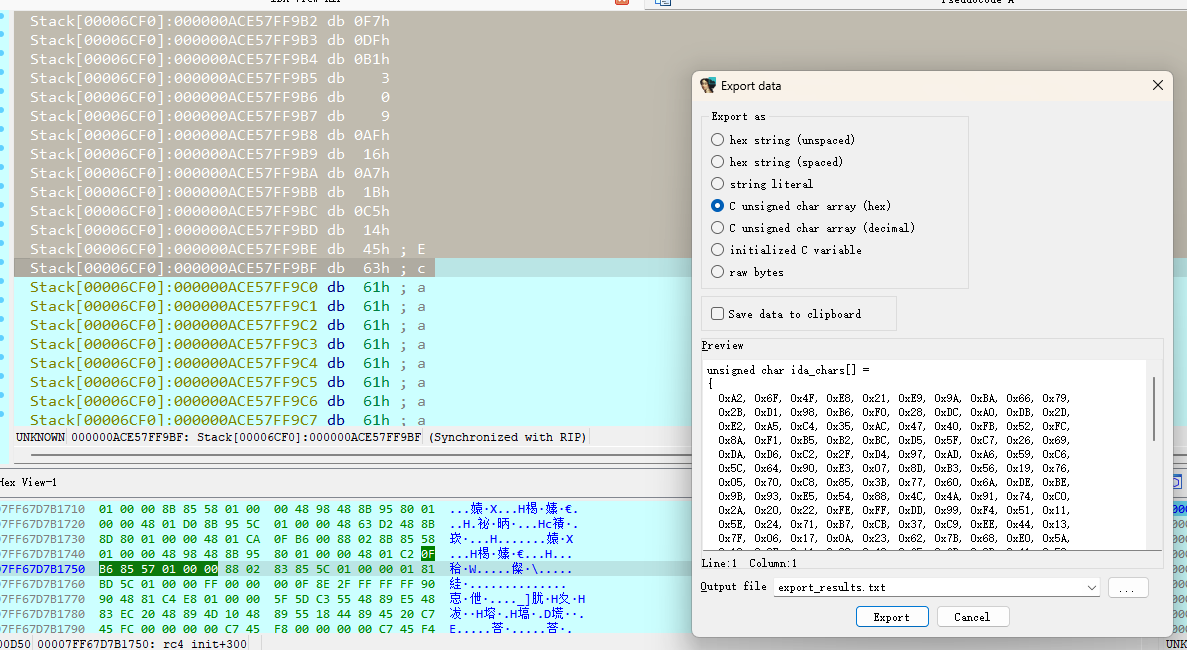This screenshot has width=1187, height=650.
Task: Close the Export data dialog with X
Action: tap(1157, 86)
